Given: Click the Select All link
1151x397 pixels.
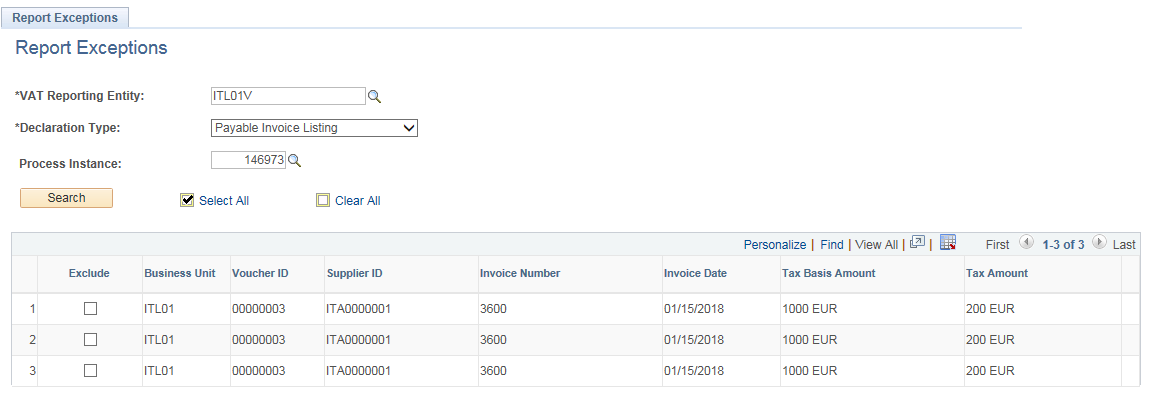Looking at the screenshot, I should tap(224, 201).
